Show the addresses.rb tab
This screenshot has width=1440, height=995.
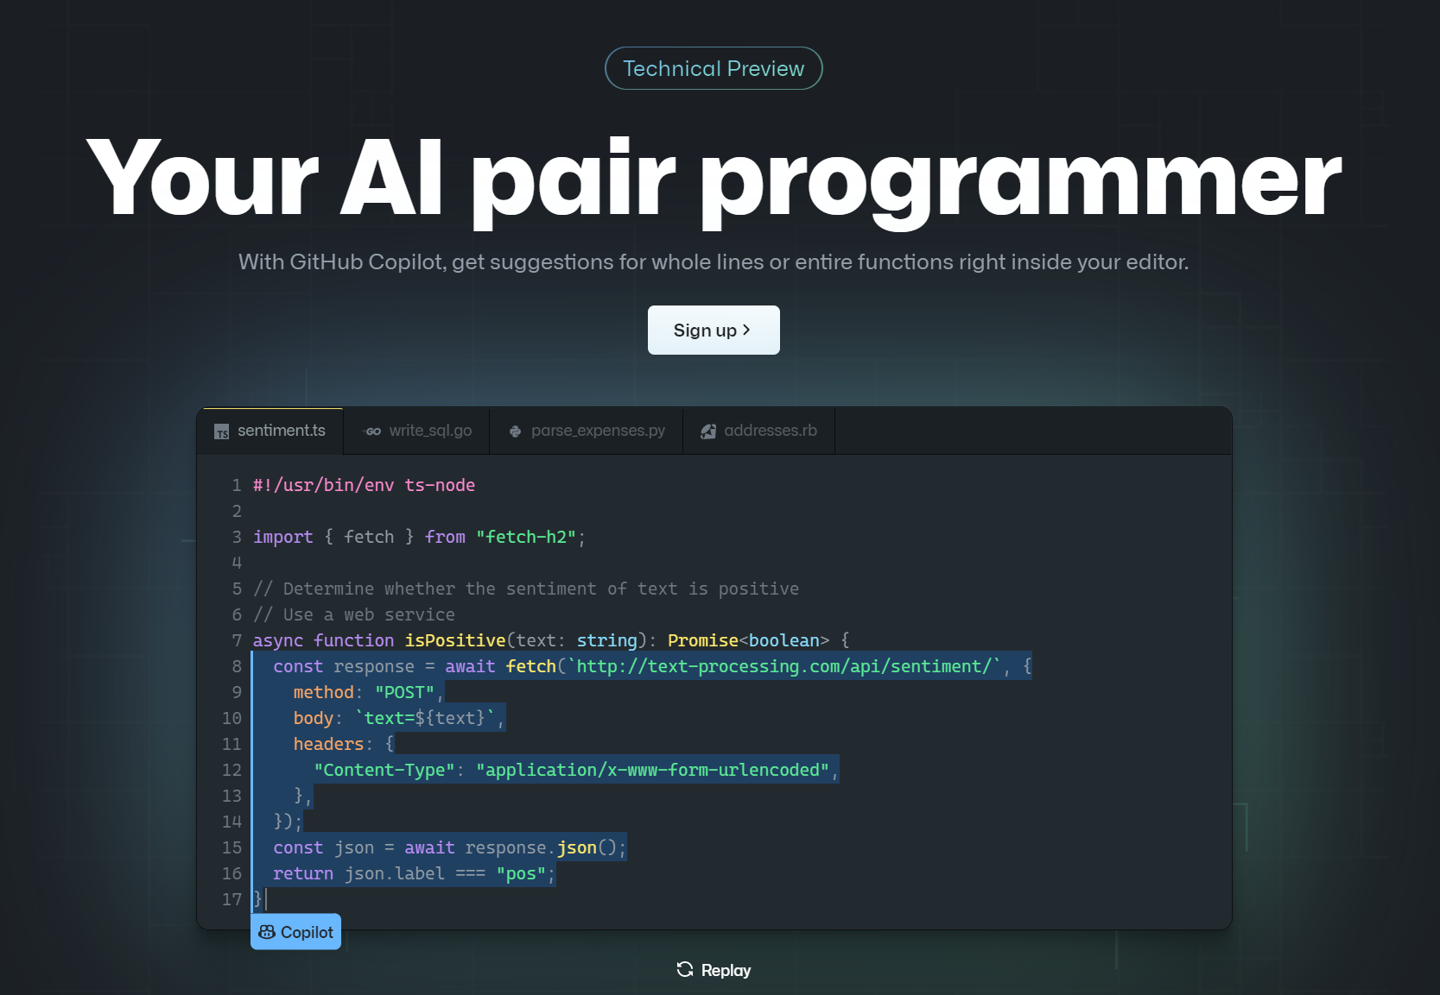coord(770,431)
